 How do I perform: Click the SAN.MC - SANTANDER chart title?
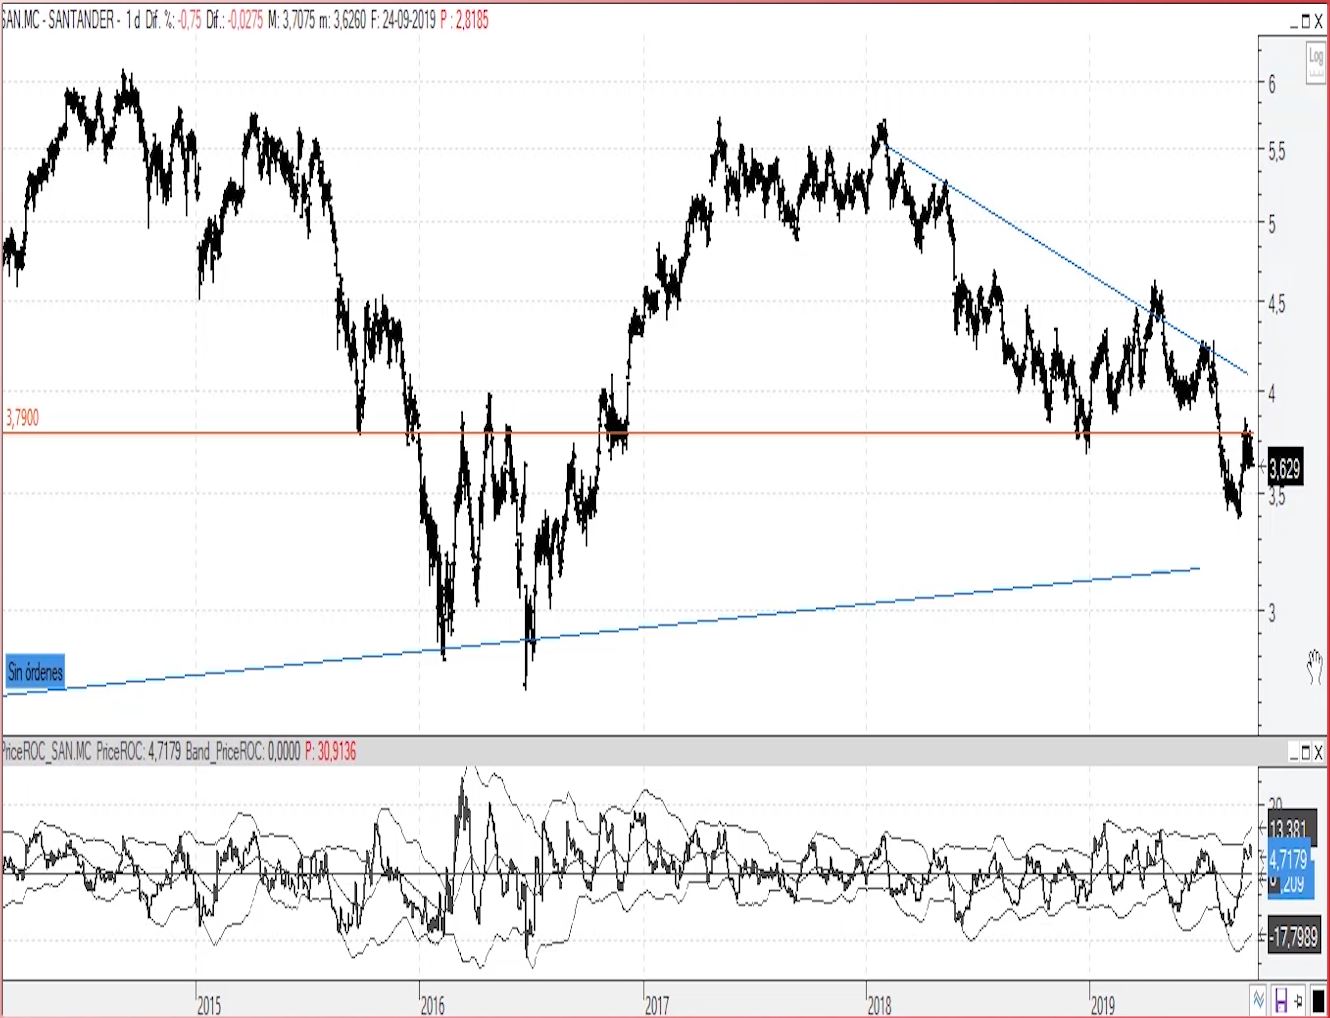coord(58,20)
